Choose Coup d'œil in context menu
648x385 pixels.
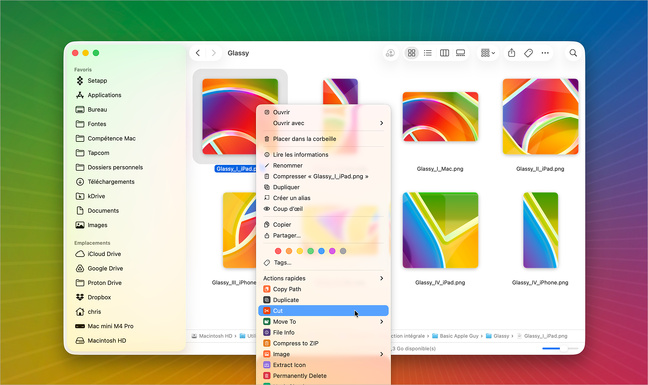(323, 209)
